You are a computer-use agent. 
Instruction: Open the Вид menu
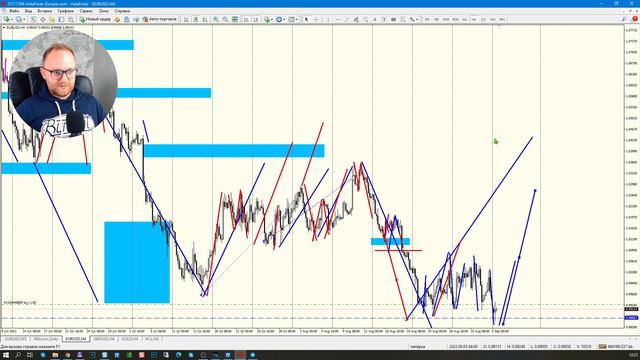28,11
